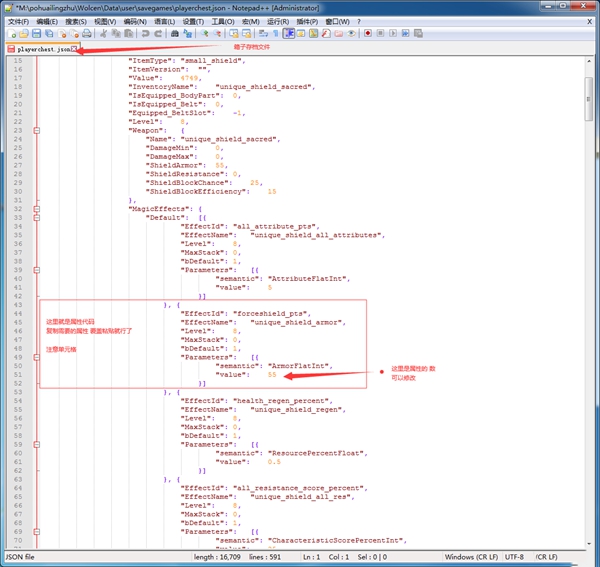Collapse the "Weapon" block at line 23
Screen dimensions: 600x567
[x=37, y=130]
